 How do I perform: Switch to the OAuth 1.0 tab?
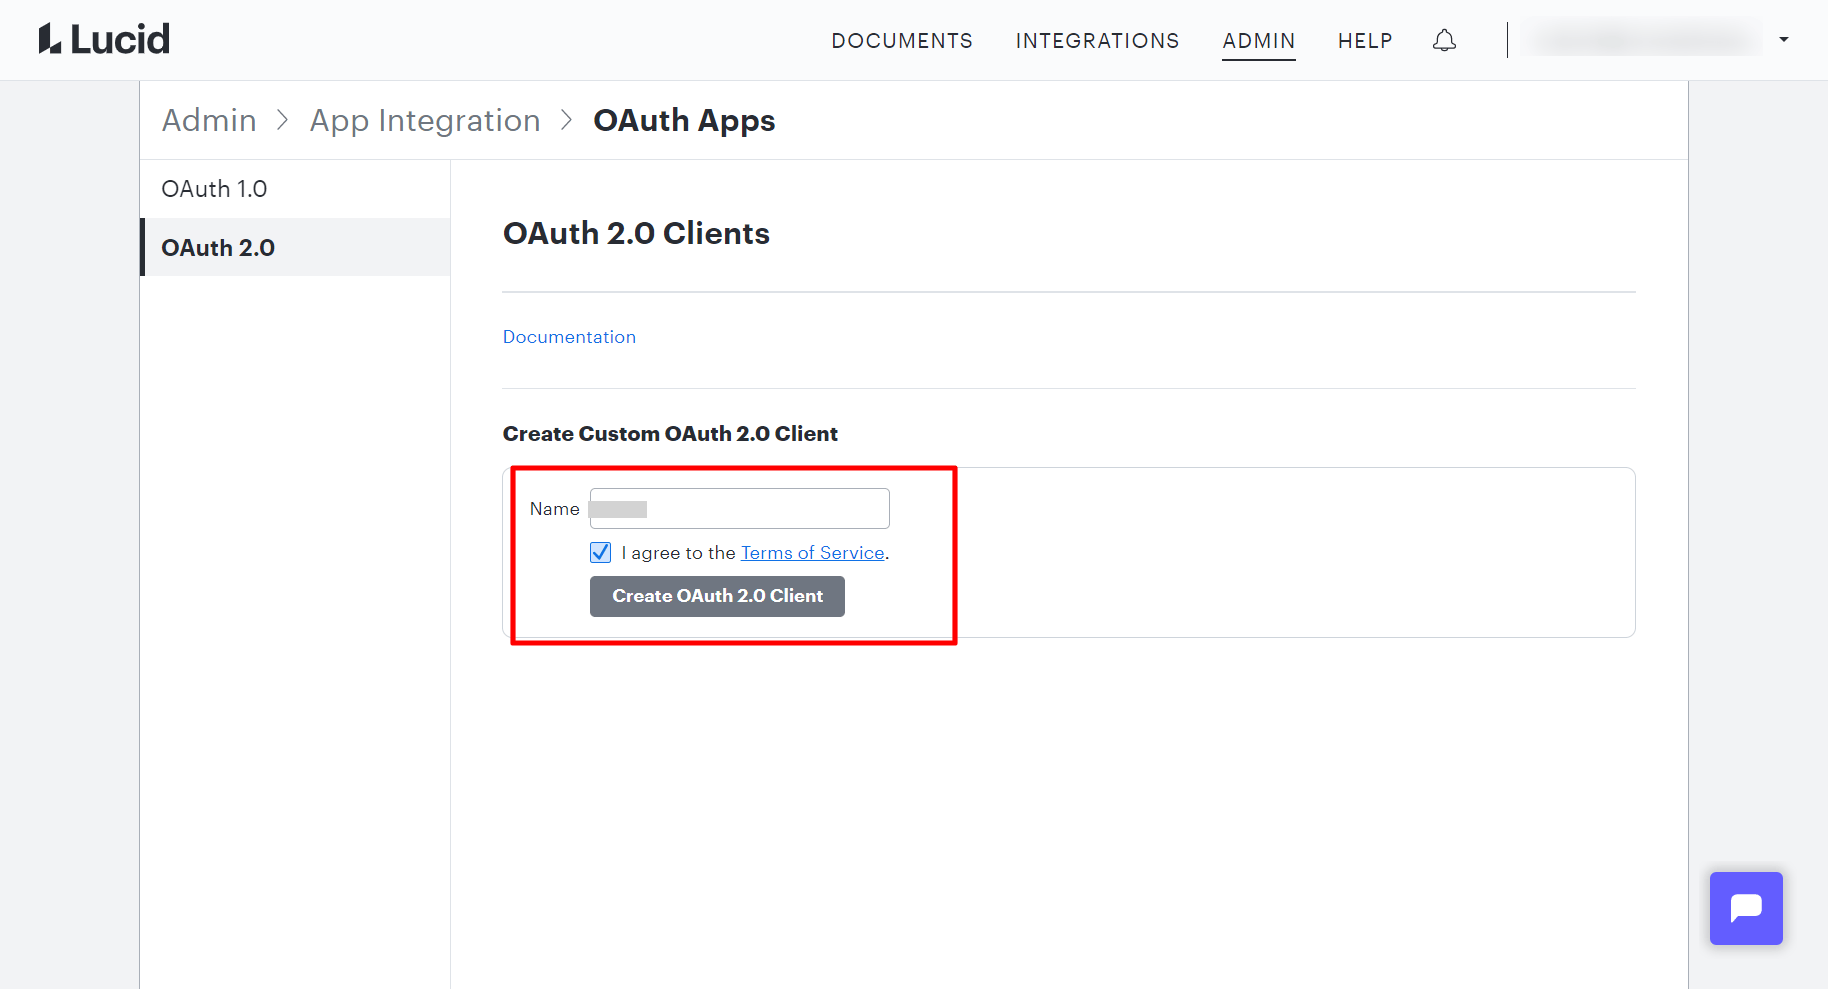[295, 189]
